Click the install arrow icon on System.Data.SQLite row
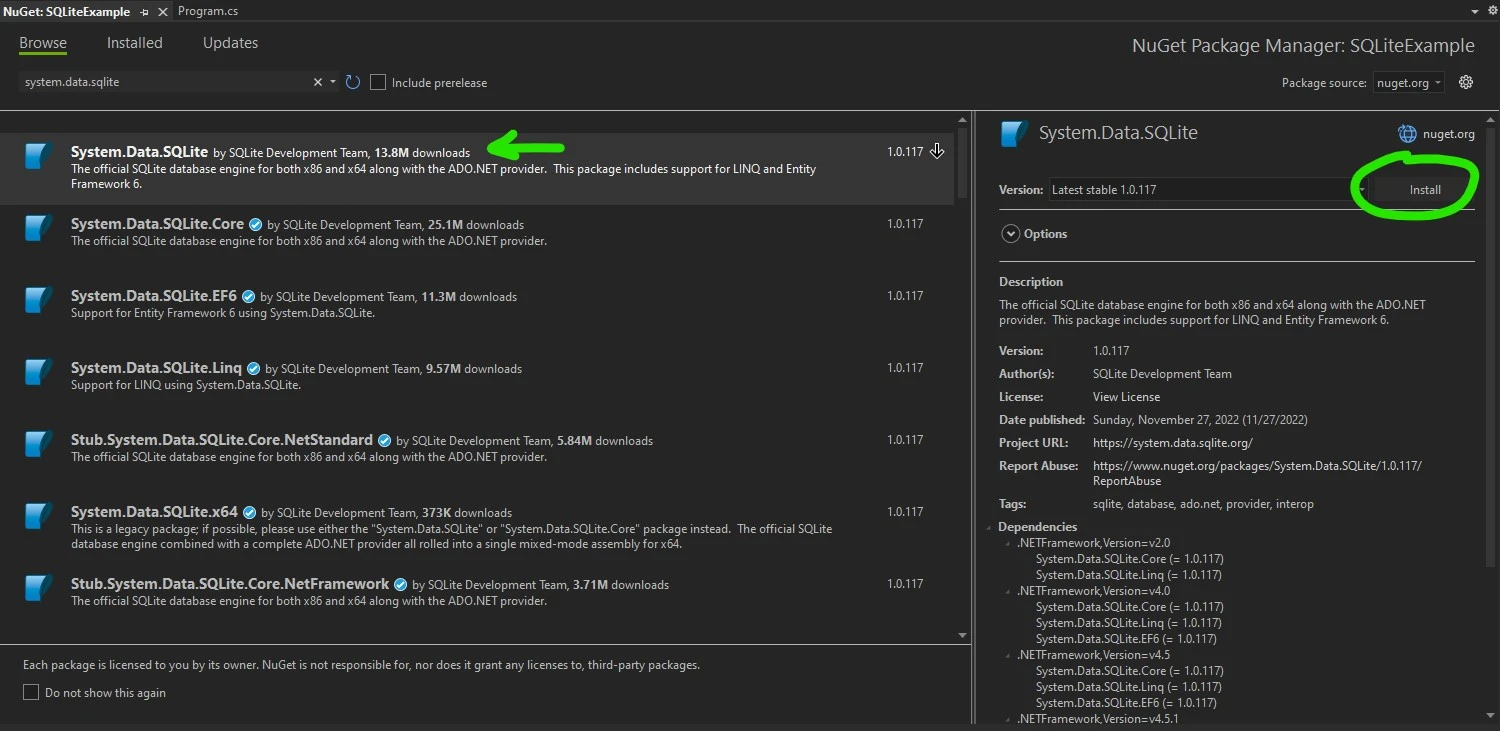1500x731 pixels. pyautogui.click(x=937, y=152)
